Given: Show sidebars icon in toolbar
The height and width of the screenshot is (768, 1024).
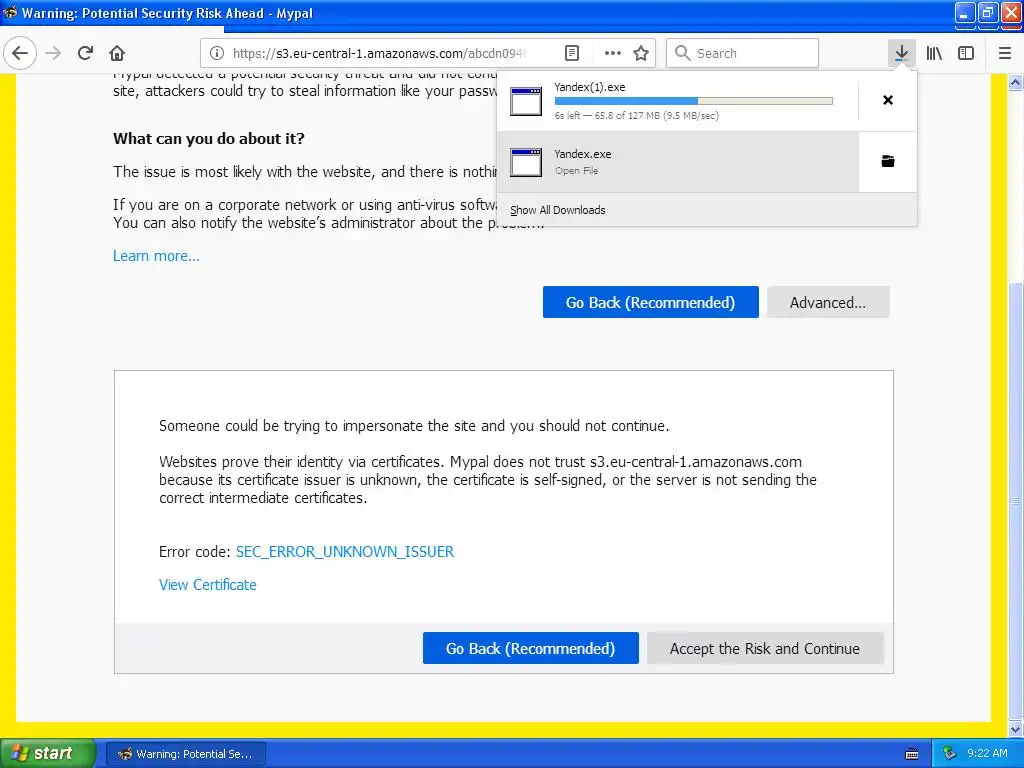Looking at the screenshot, I should (x=966, y=53).
